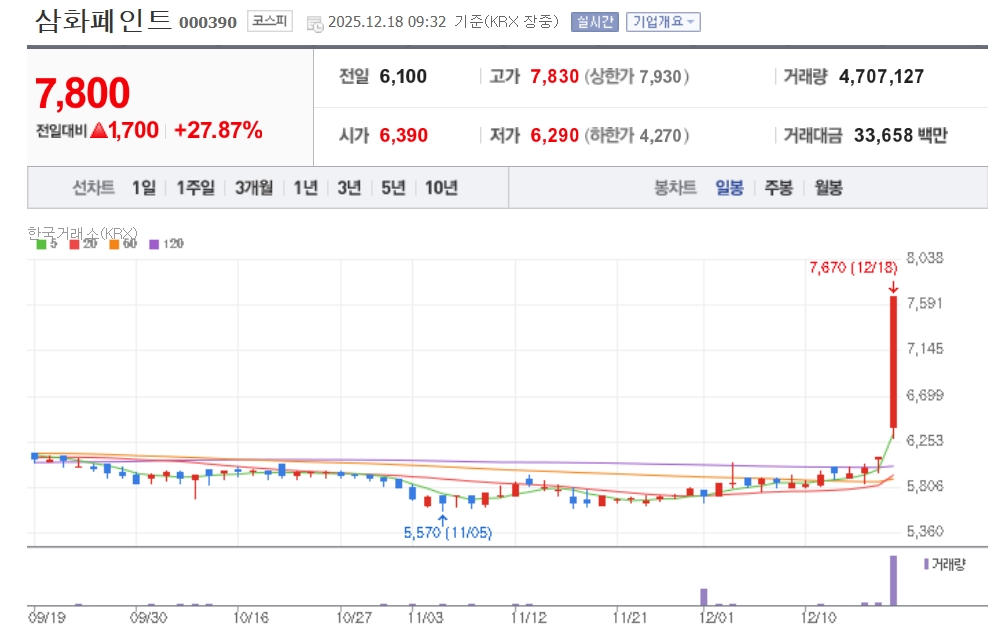
Task: Select the 1일 line chart period
Action: [144, 187]
